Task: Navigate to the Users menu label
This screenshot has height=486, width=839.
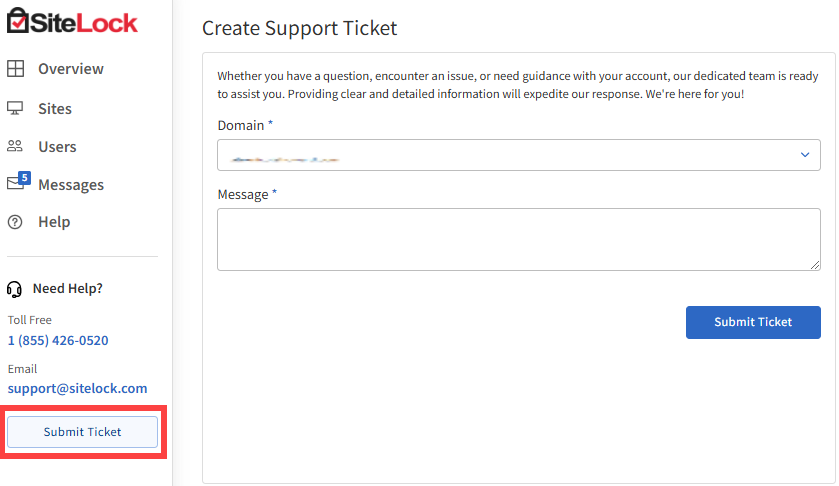Action: tap(57, 146)
